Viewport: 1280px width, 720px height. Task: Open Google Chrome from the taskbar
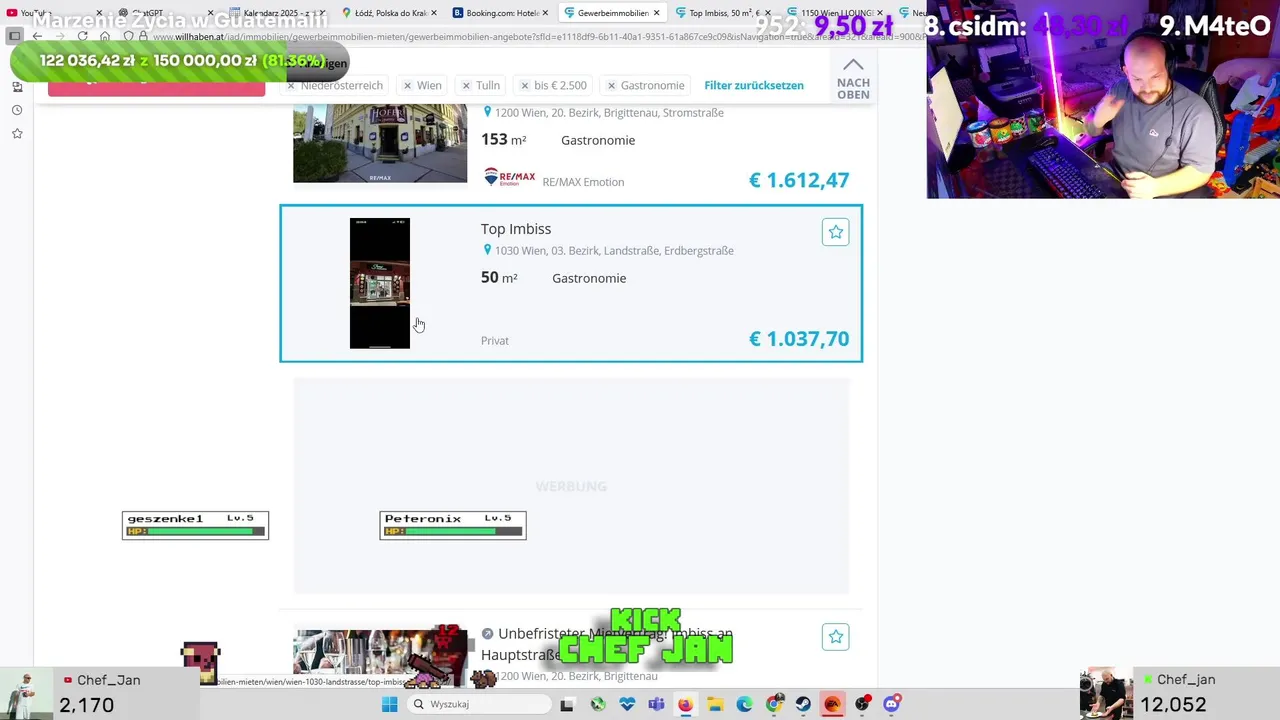pyautogui.click(x=774, y=704)
